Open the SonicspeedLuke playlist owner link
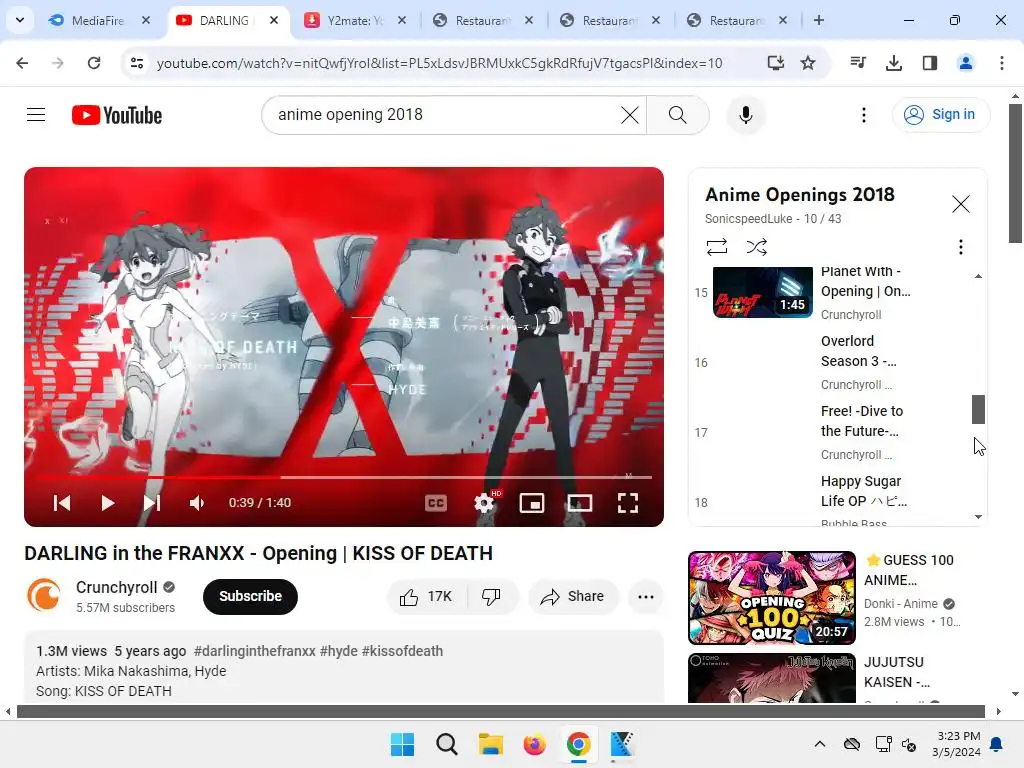1024x768 pixels. tap(748, 219)
